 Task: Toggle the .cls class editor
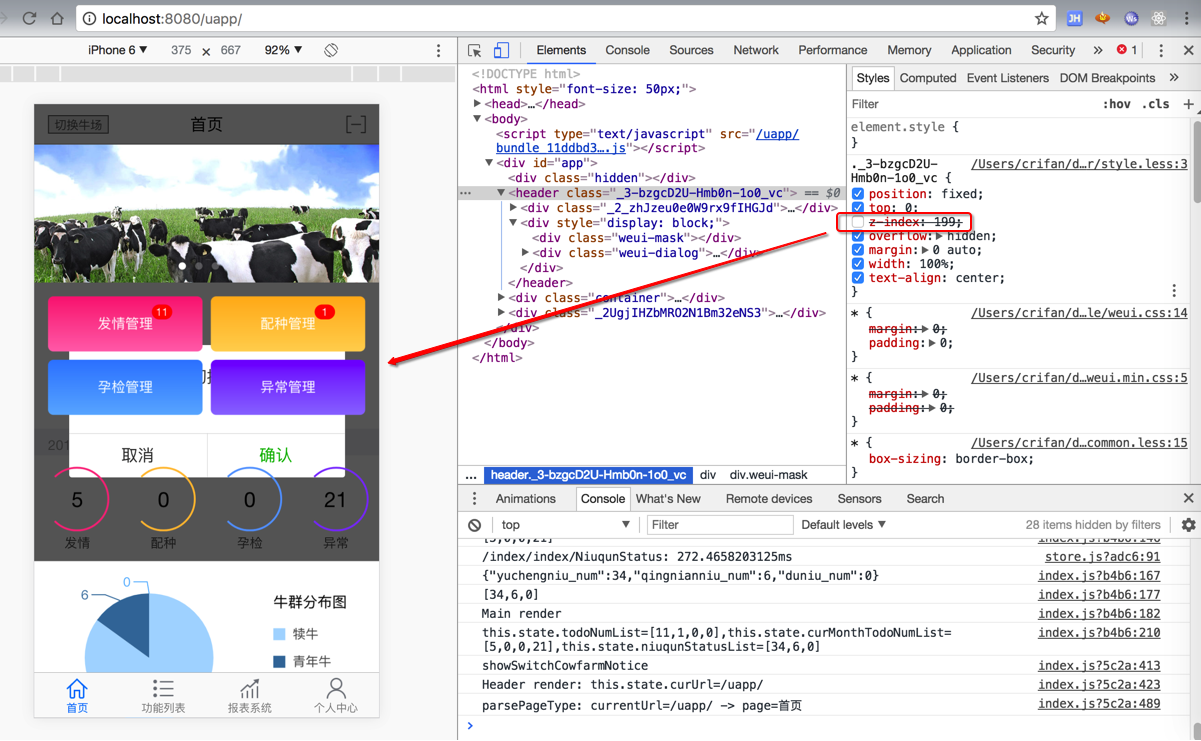(1157, 104)
